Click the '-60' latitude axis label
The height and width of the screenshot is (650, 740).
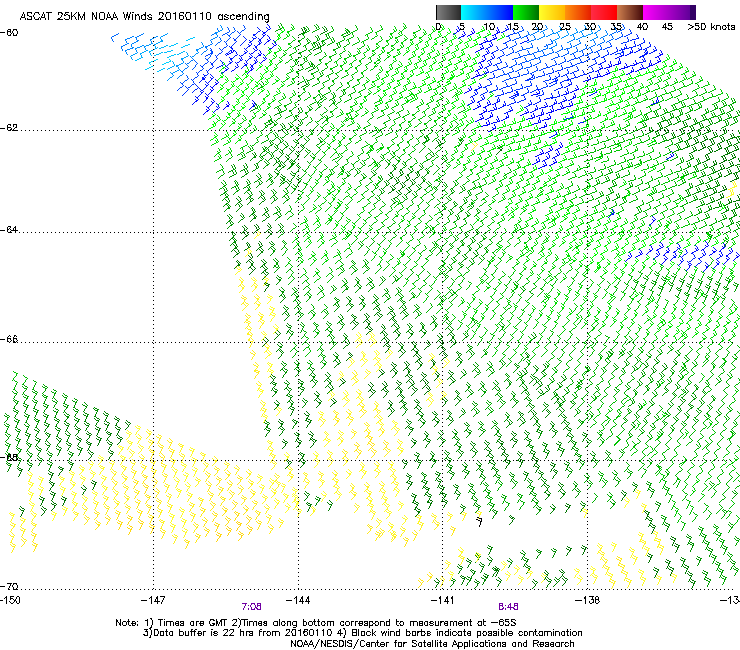pos(9,33)
